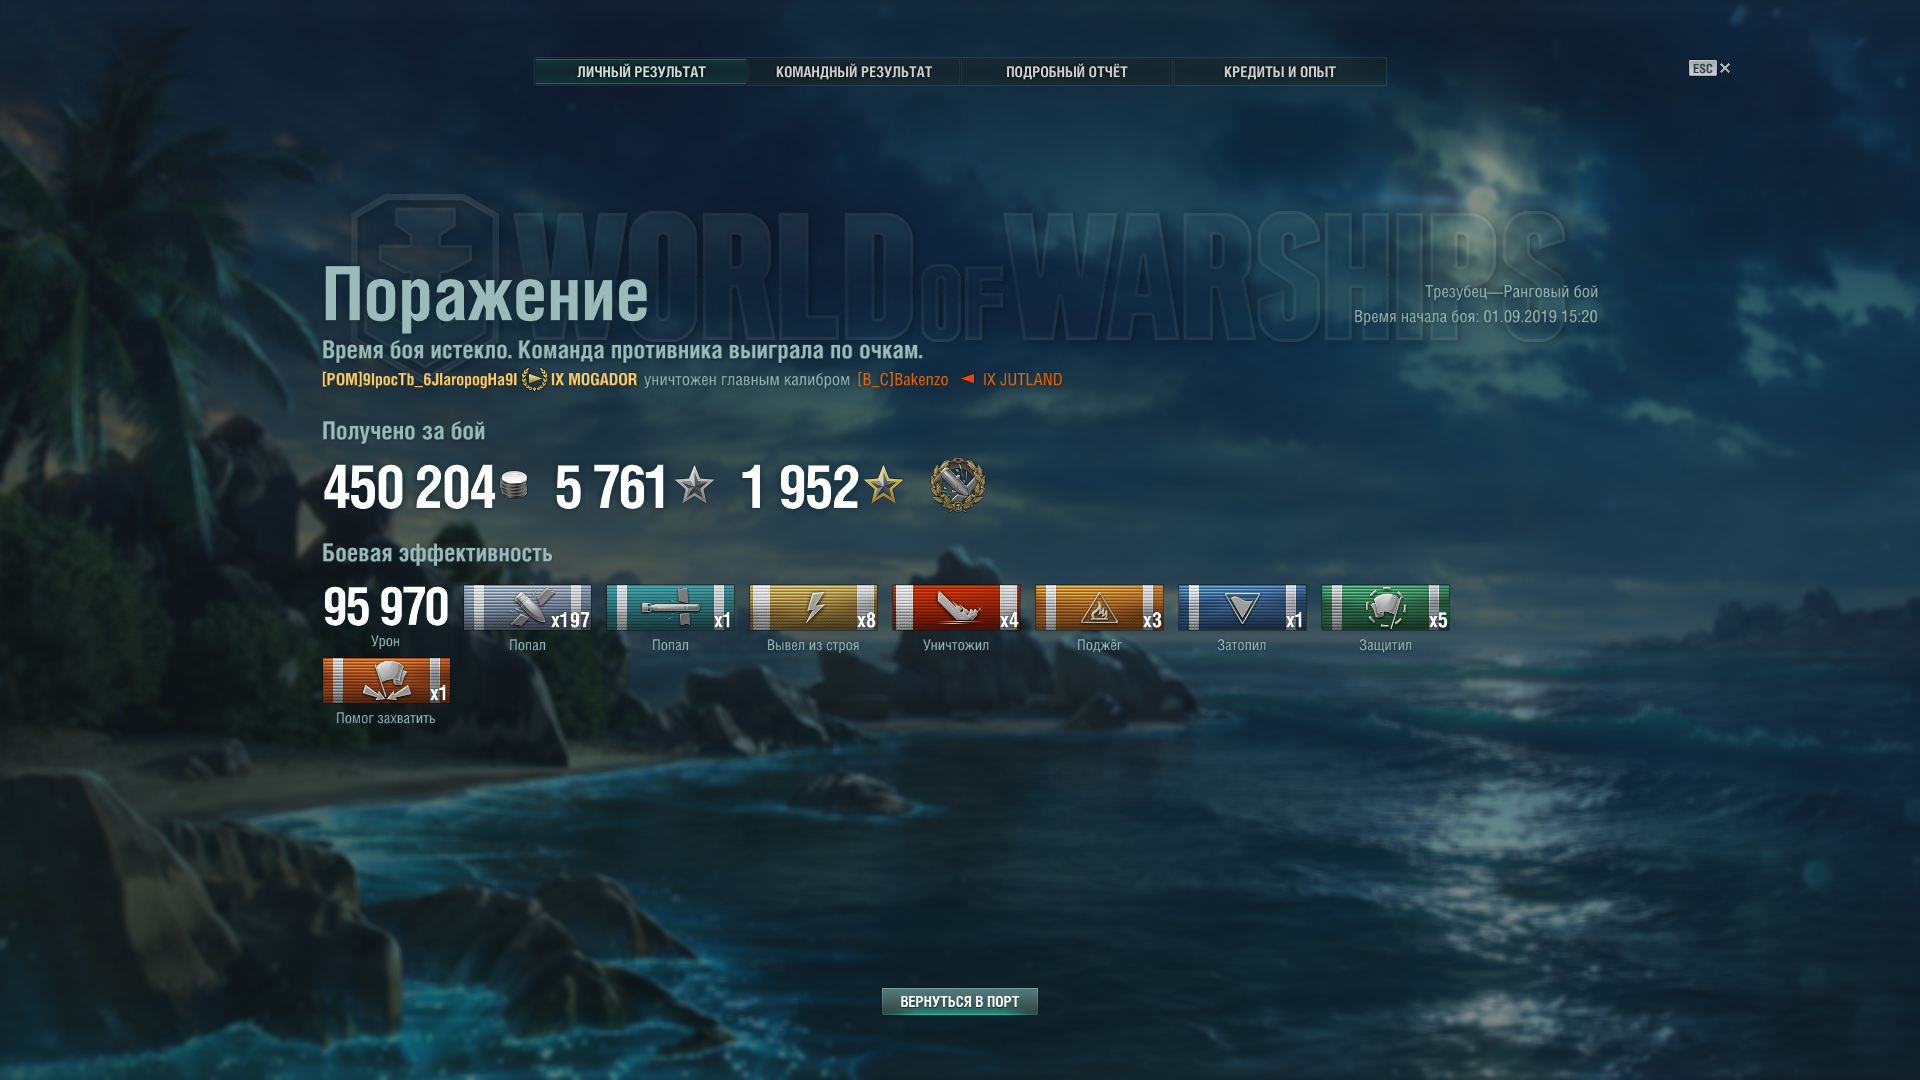Select the green Защитил defended ribbon

click(x=1385, y=608)
